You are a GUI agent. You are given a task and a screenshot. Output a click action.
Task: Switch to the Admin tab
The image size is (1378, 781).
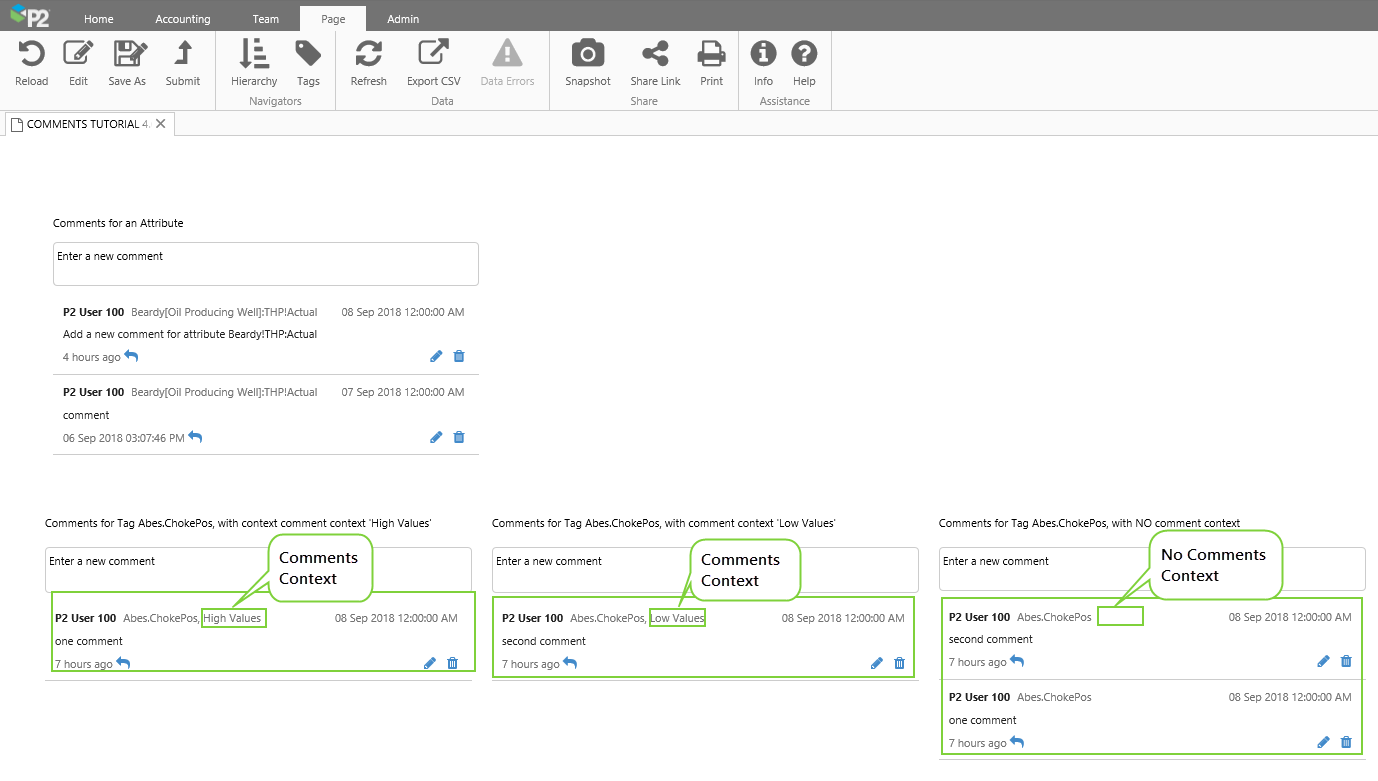pyautogui.click(x=403, y=19)
